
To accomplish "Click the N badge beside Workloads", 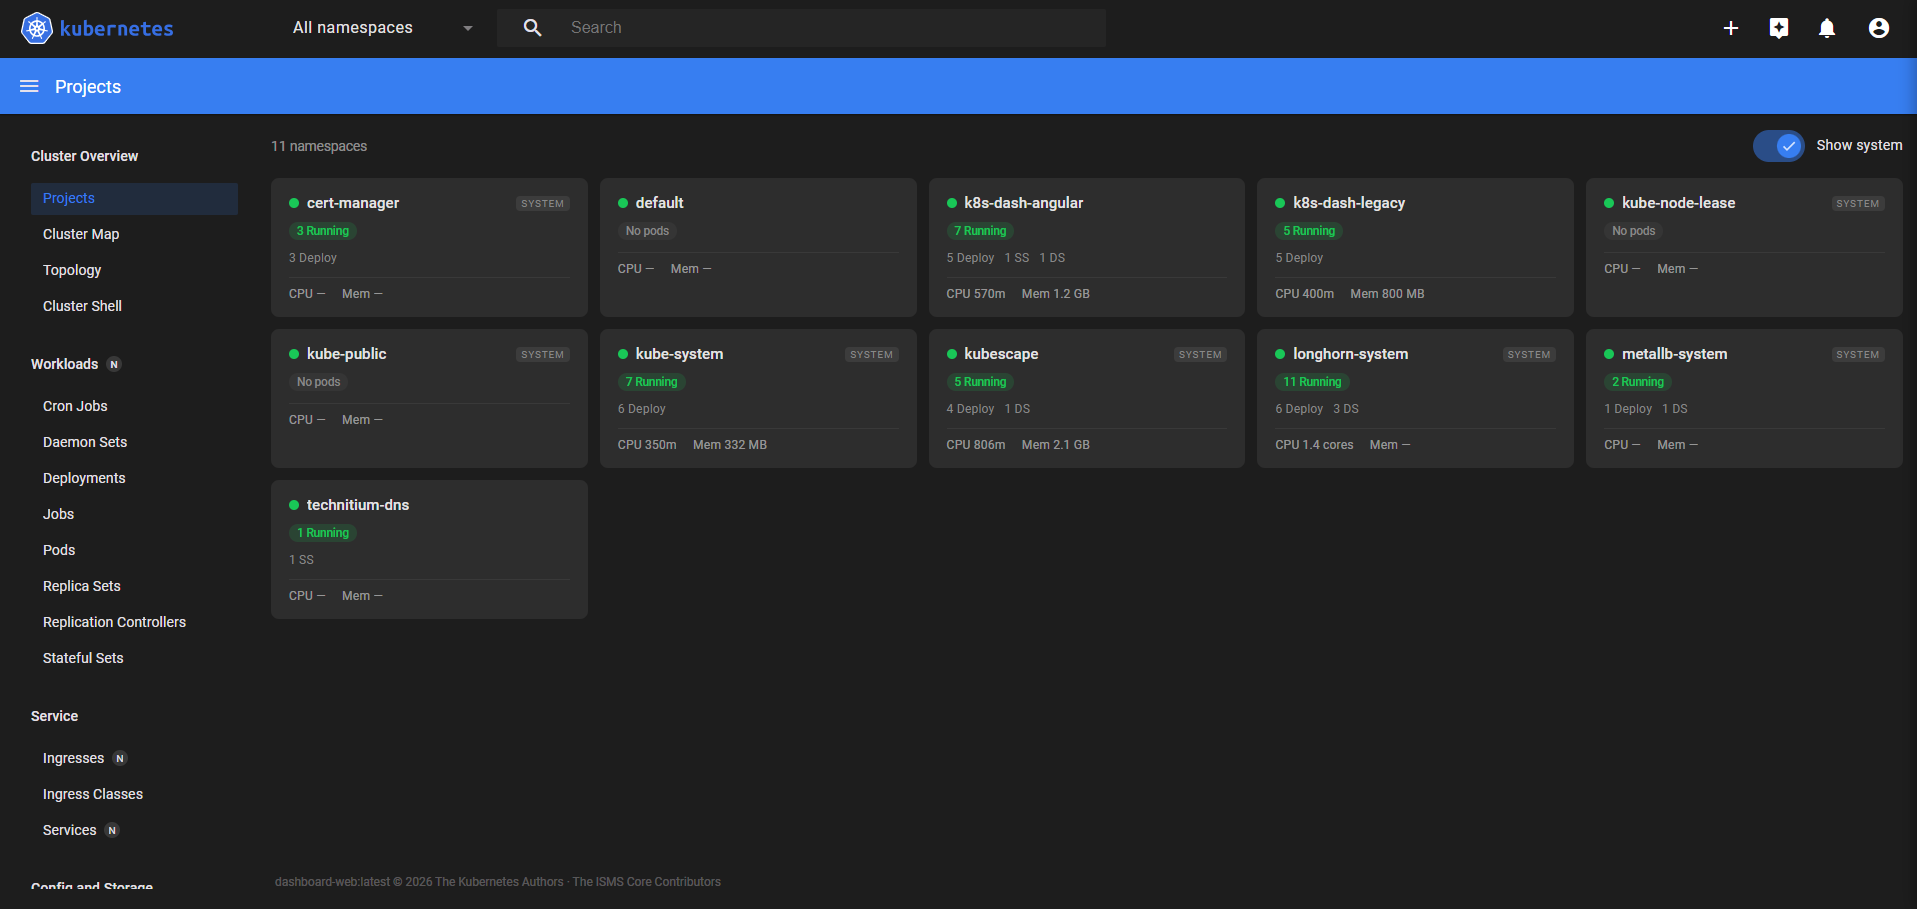I will point(114,364).
